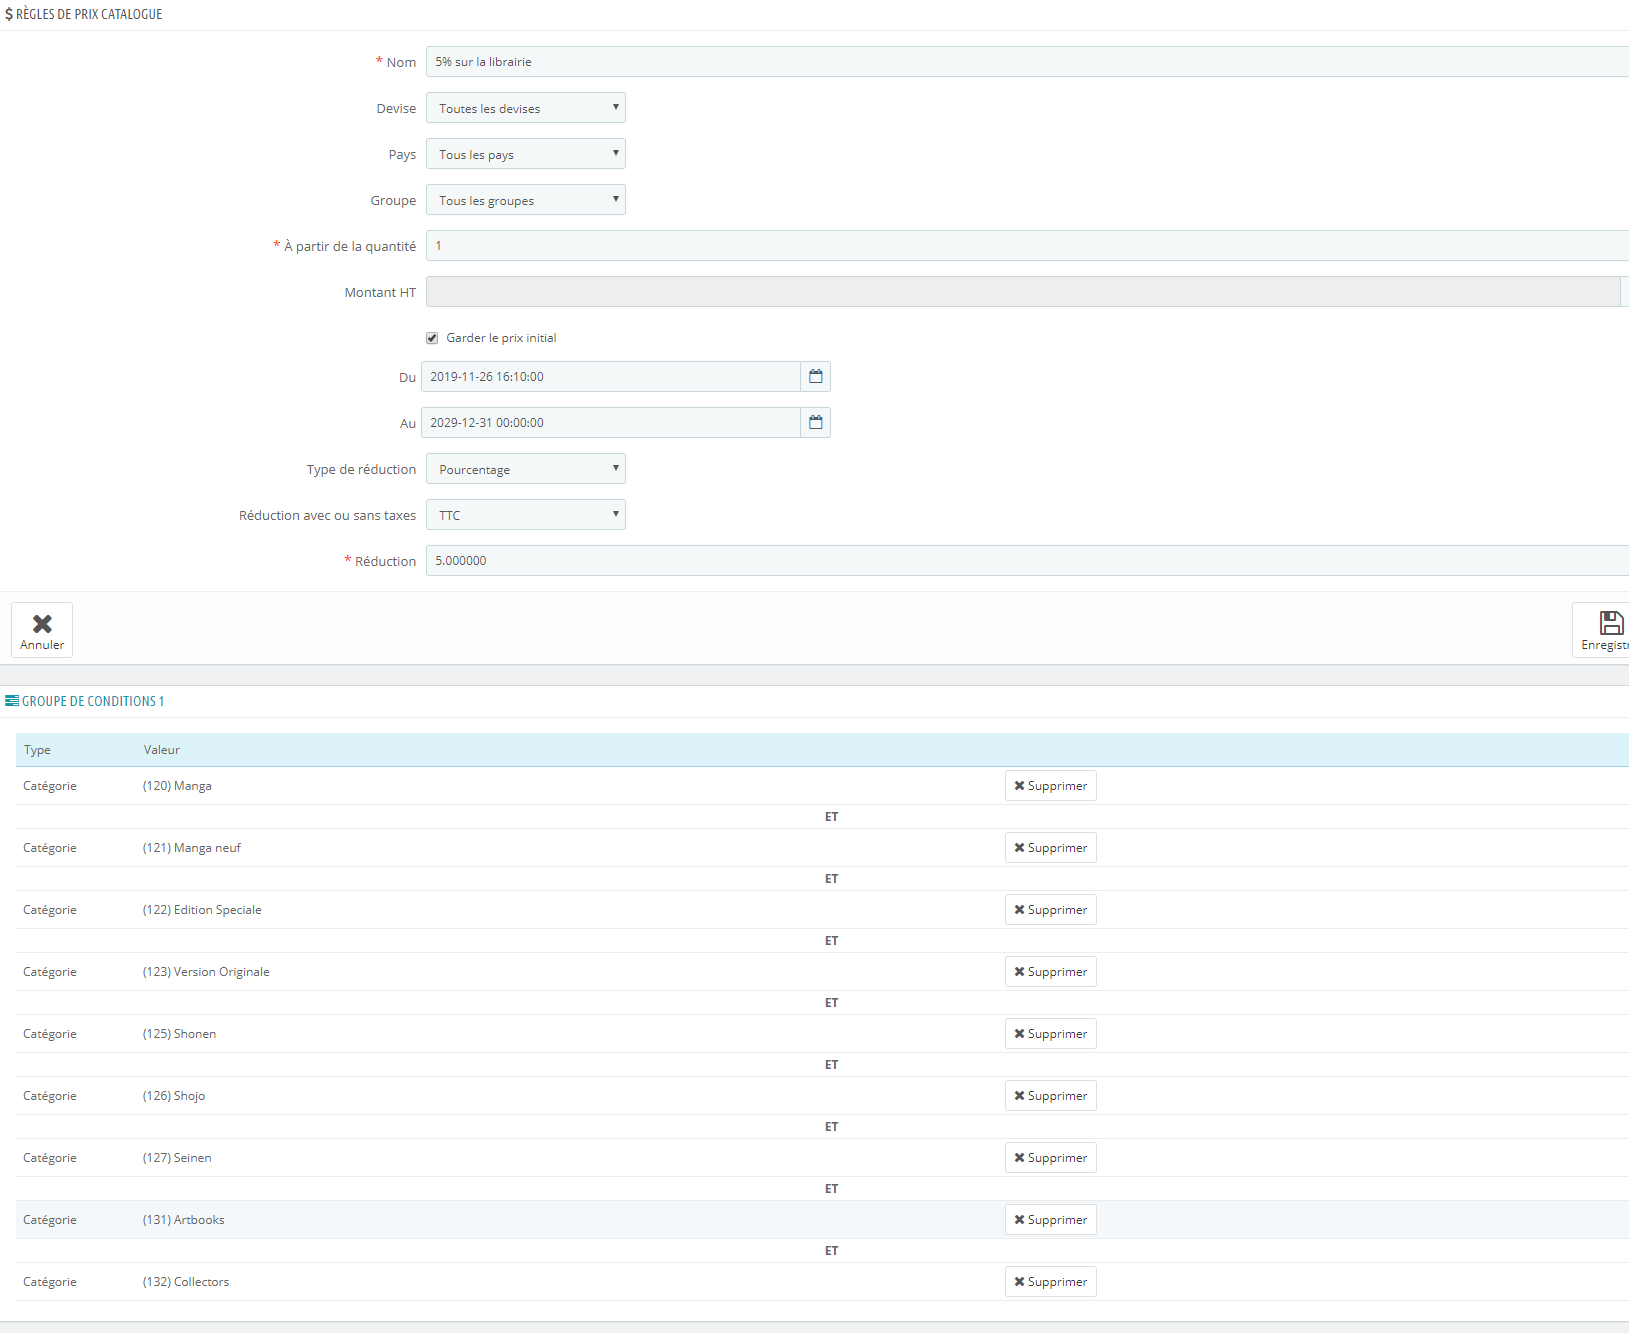Click the Réduction value field

[1027, 561]
